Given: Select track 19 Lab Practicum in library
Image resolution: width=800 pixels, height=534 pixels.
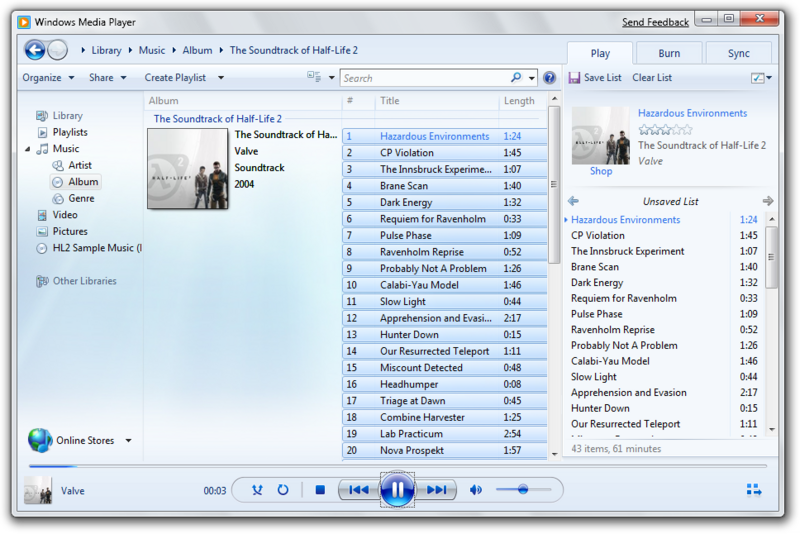Looking at the screenshot, I should (444, 434).
